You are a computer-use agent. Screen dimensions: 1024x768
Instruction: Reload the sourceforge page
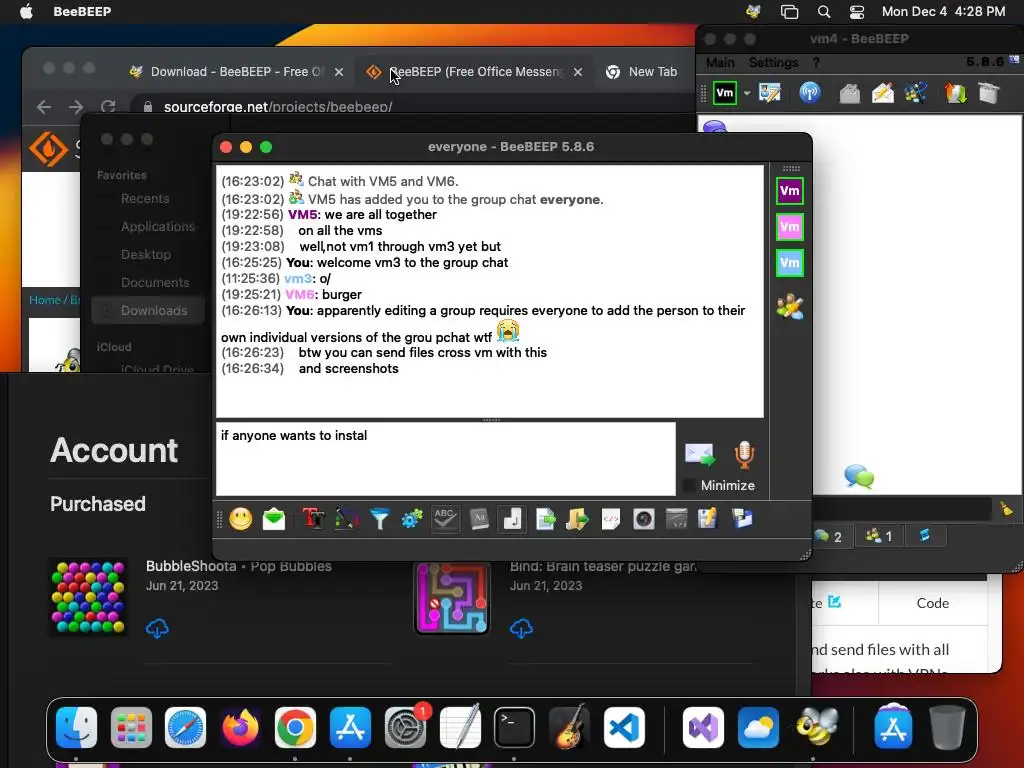pyautogui.click(x=108, y=106)
